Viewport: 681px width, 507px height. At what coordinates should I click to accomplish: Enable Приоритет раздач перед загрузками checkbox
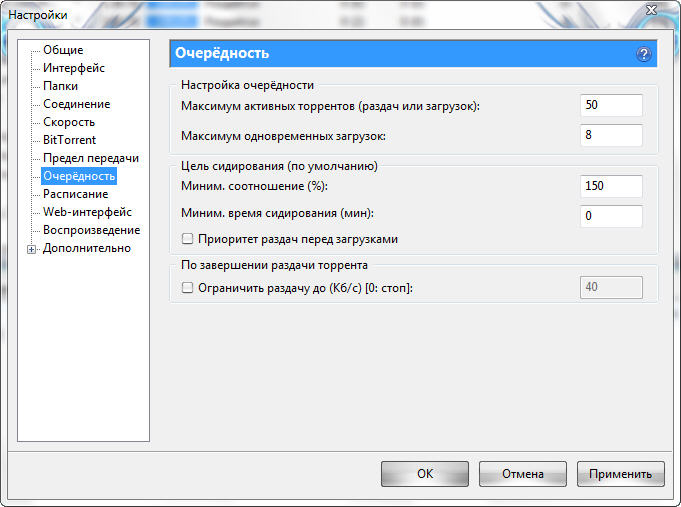188,240
